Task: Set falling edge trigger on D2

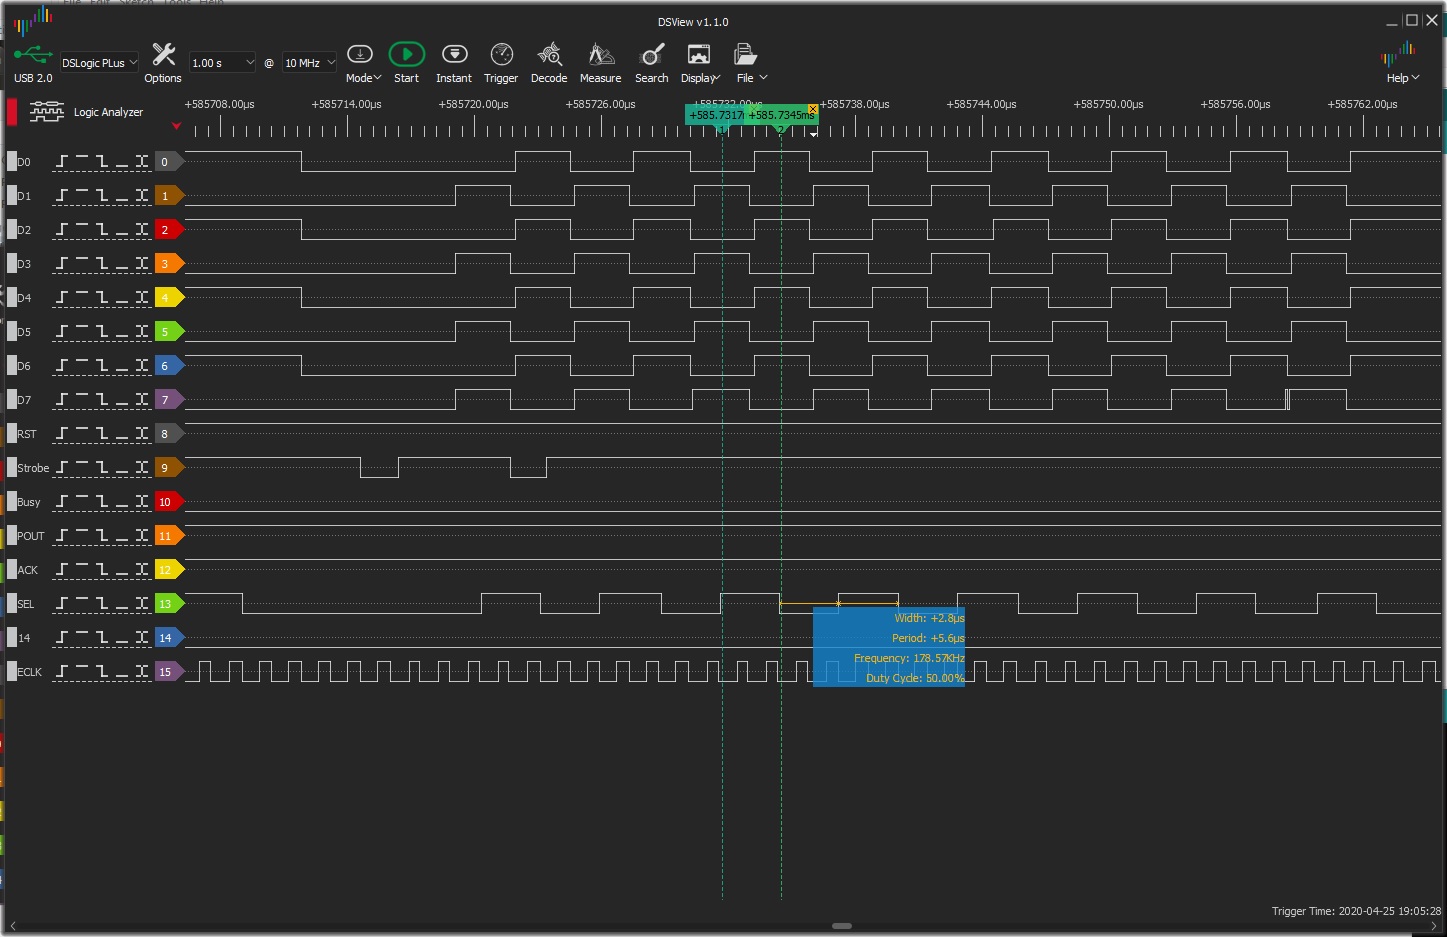Action: click(102, 230)
